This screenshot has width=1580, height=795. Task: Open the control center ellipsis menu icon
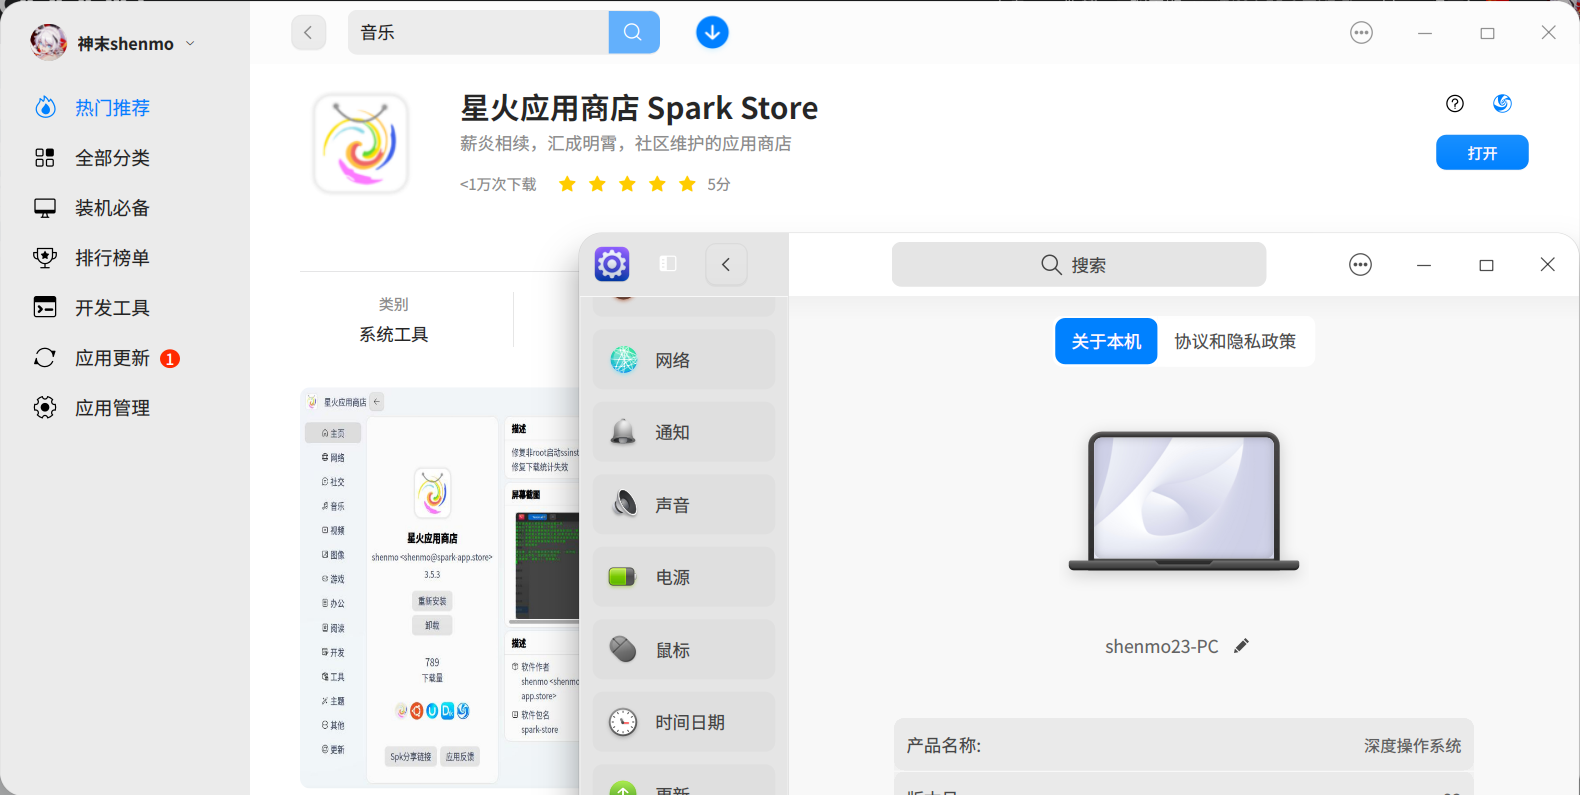1360,265
